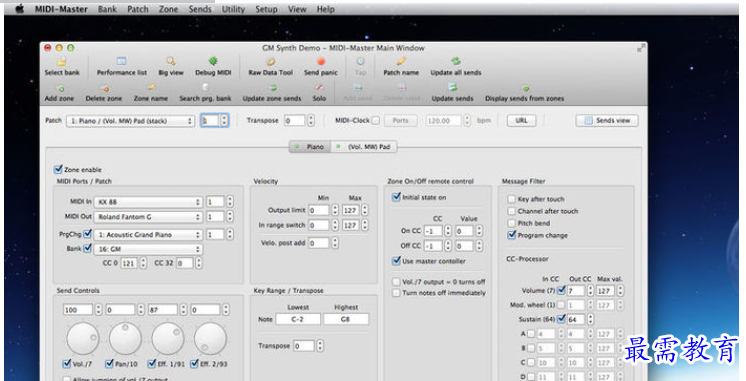Click the Sends view button
Image resolution: width=746 pixels, height=381 pixels.
coord(607,120)
